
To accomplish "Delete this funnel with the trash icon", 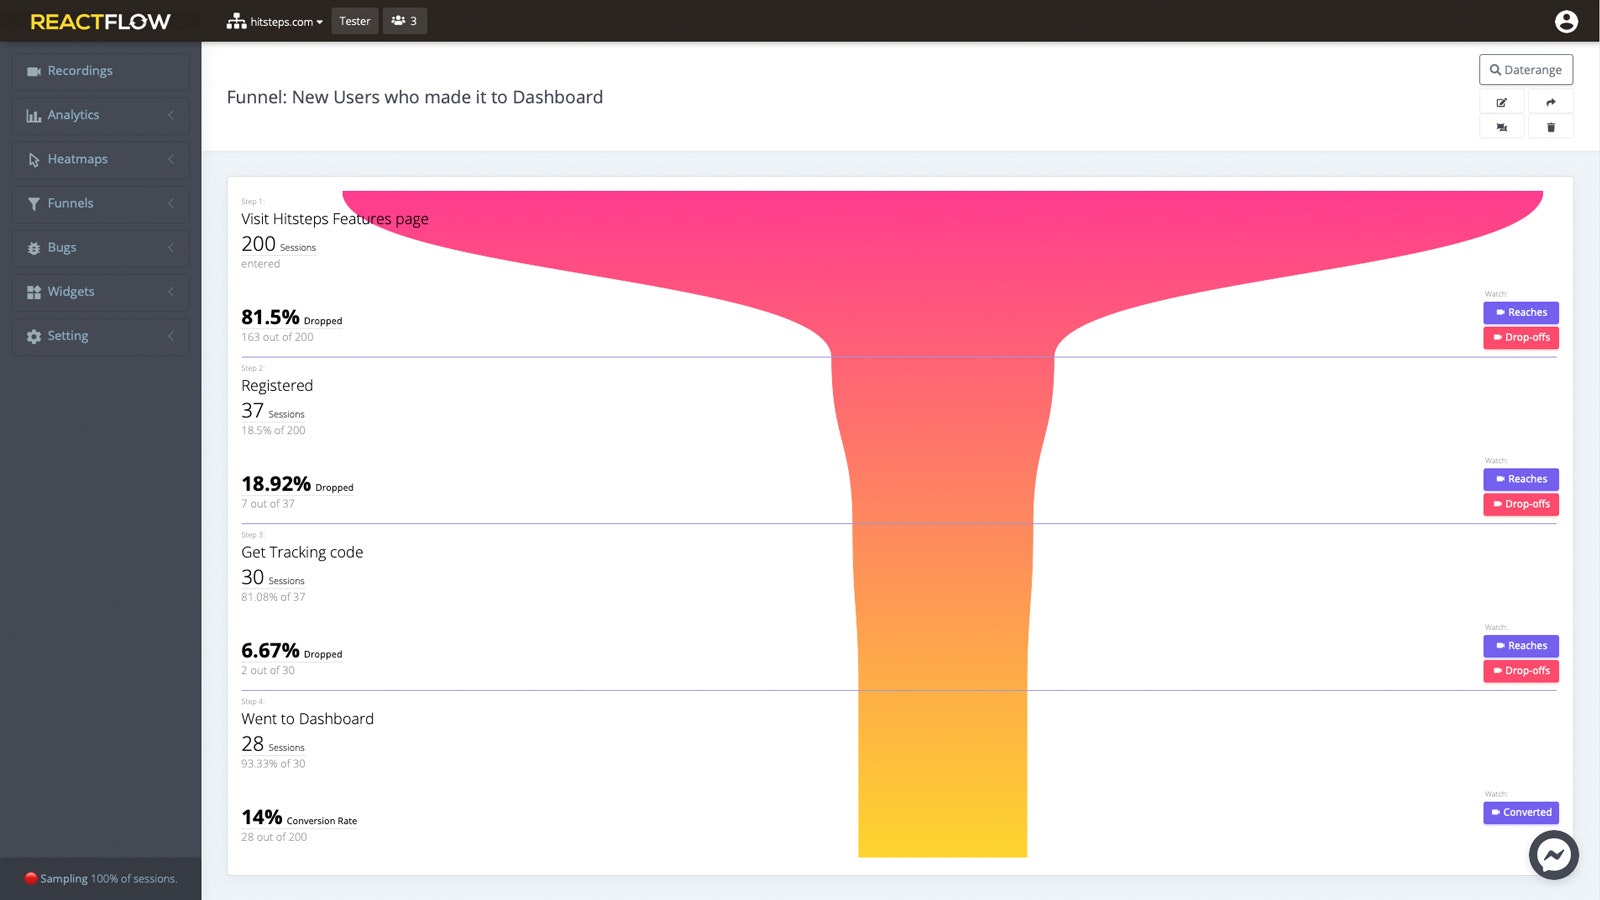I will click(x=1551, y=126).
